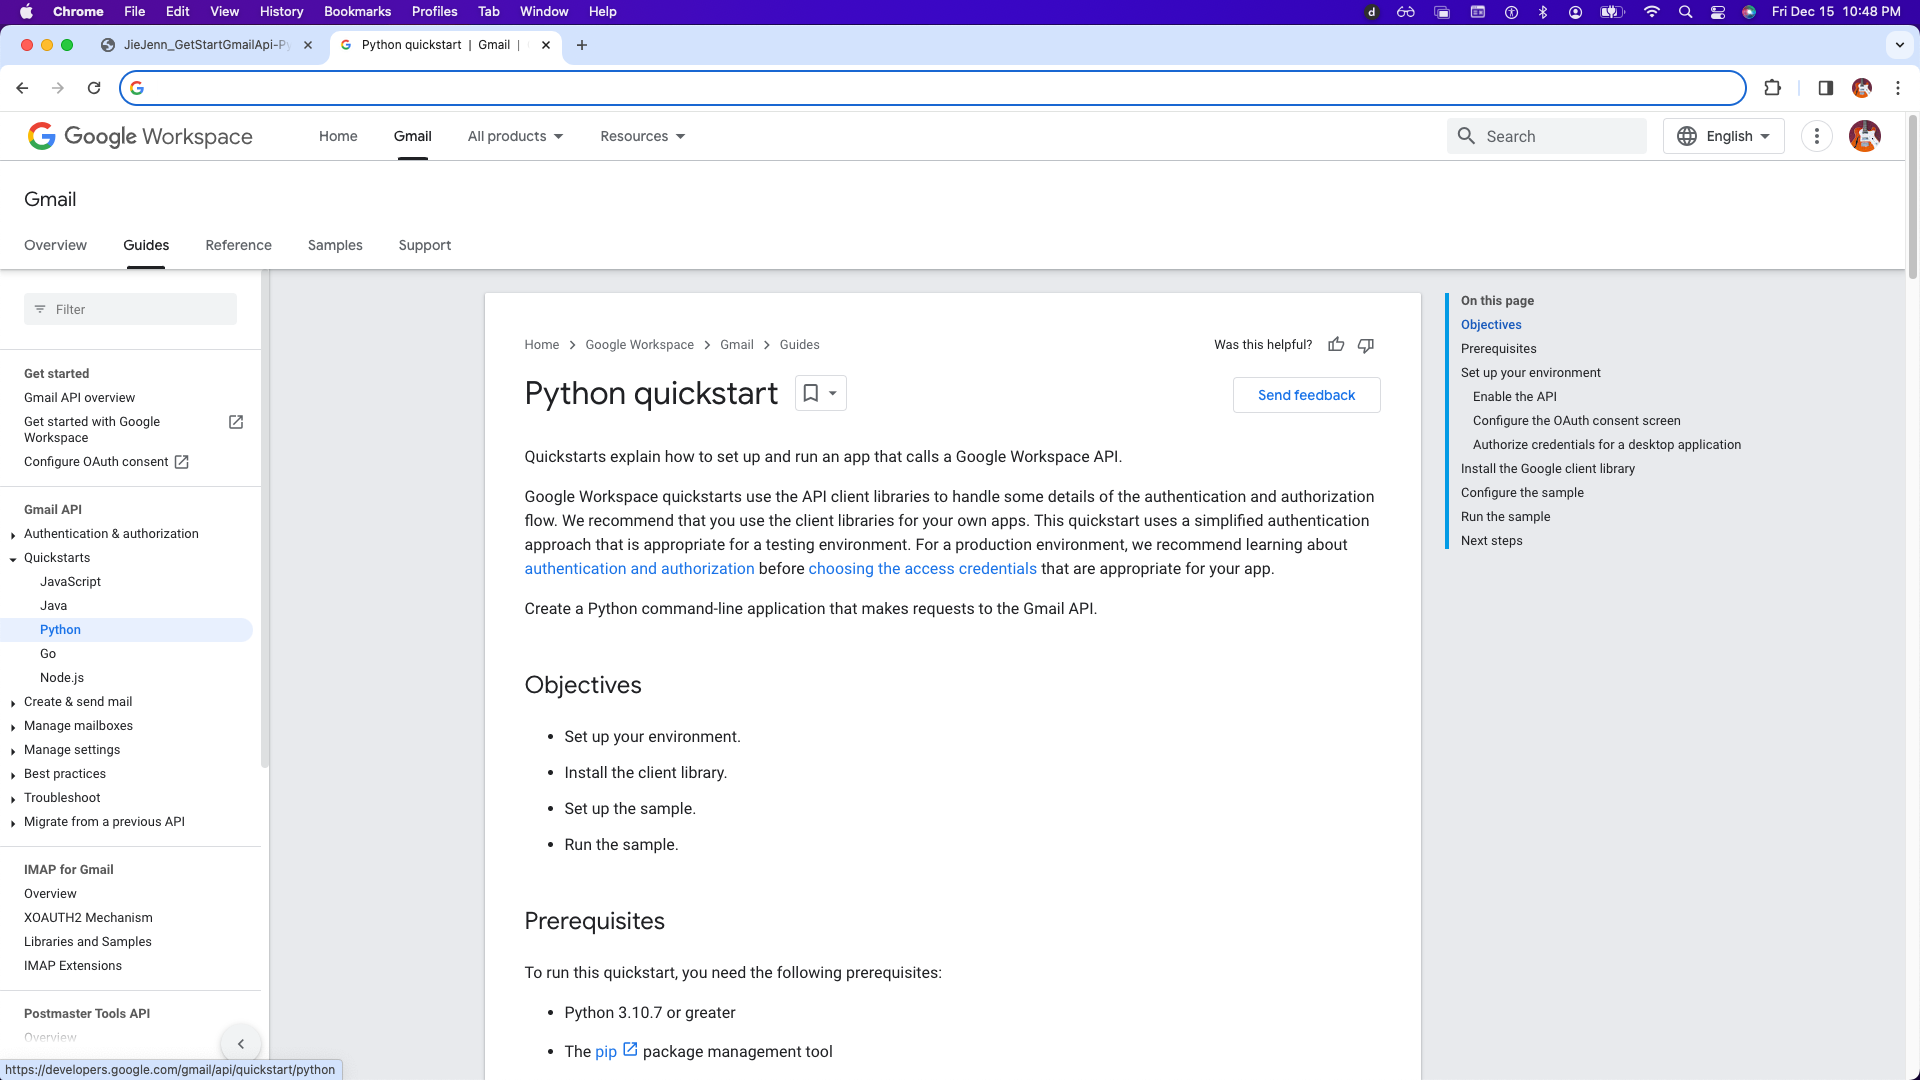
Task: Expand the Troubleshoot section
Action: pyautogui.click(x=13, y=799)
